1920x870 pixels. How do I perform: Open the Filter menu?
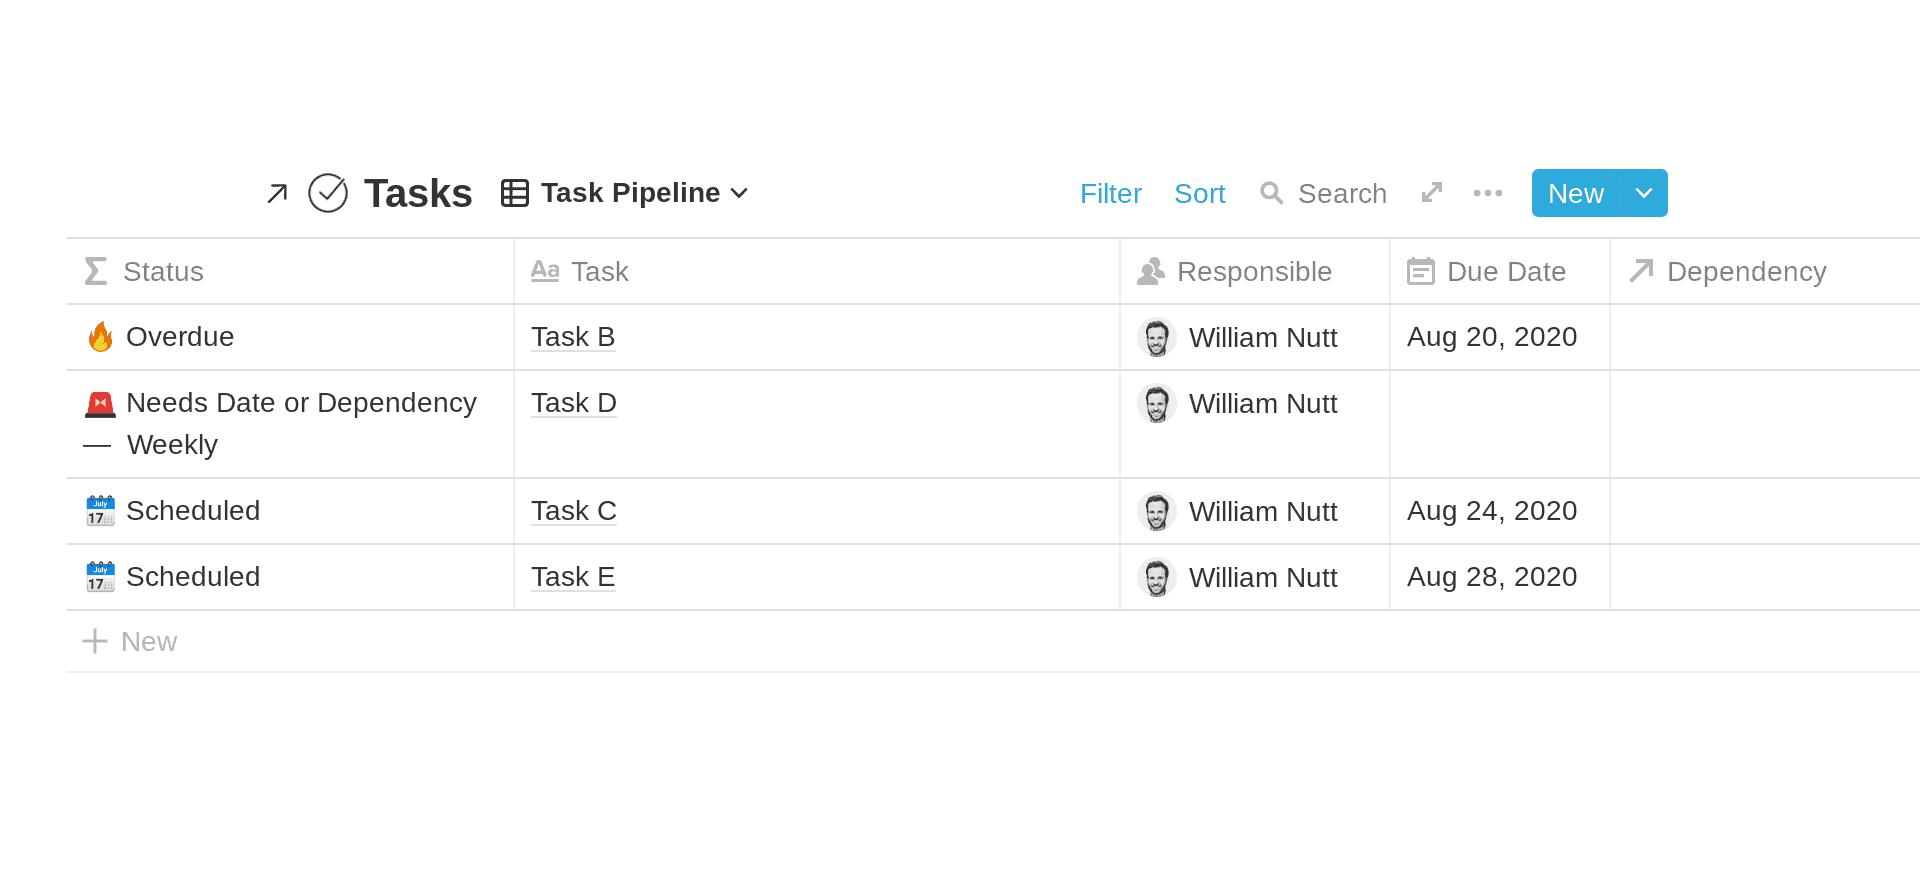point(1110,193)
